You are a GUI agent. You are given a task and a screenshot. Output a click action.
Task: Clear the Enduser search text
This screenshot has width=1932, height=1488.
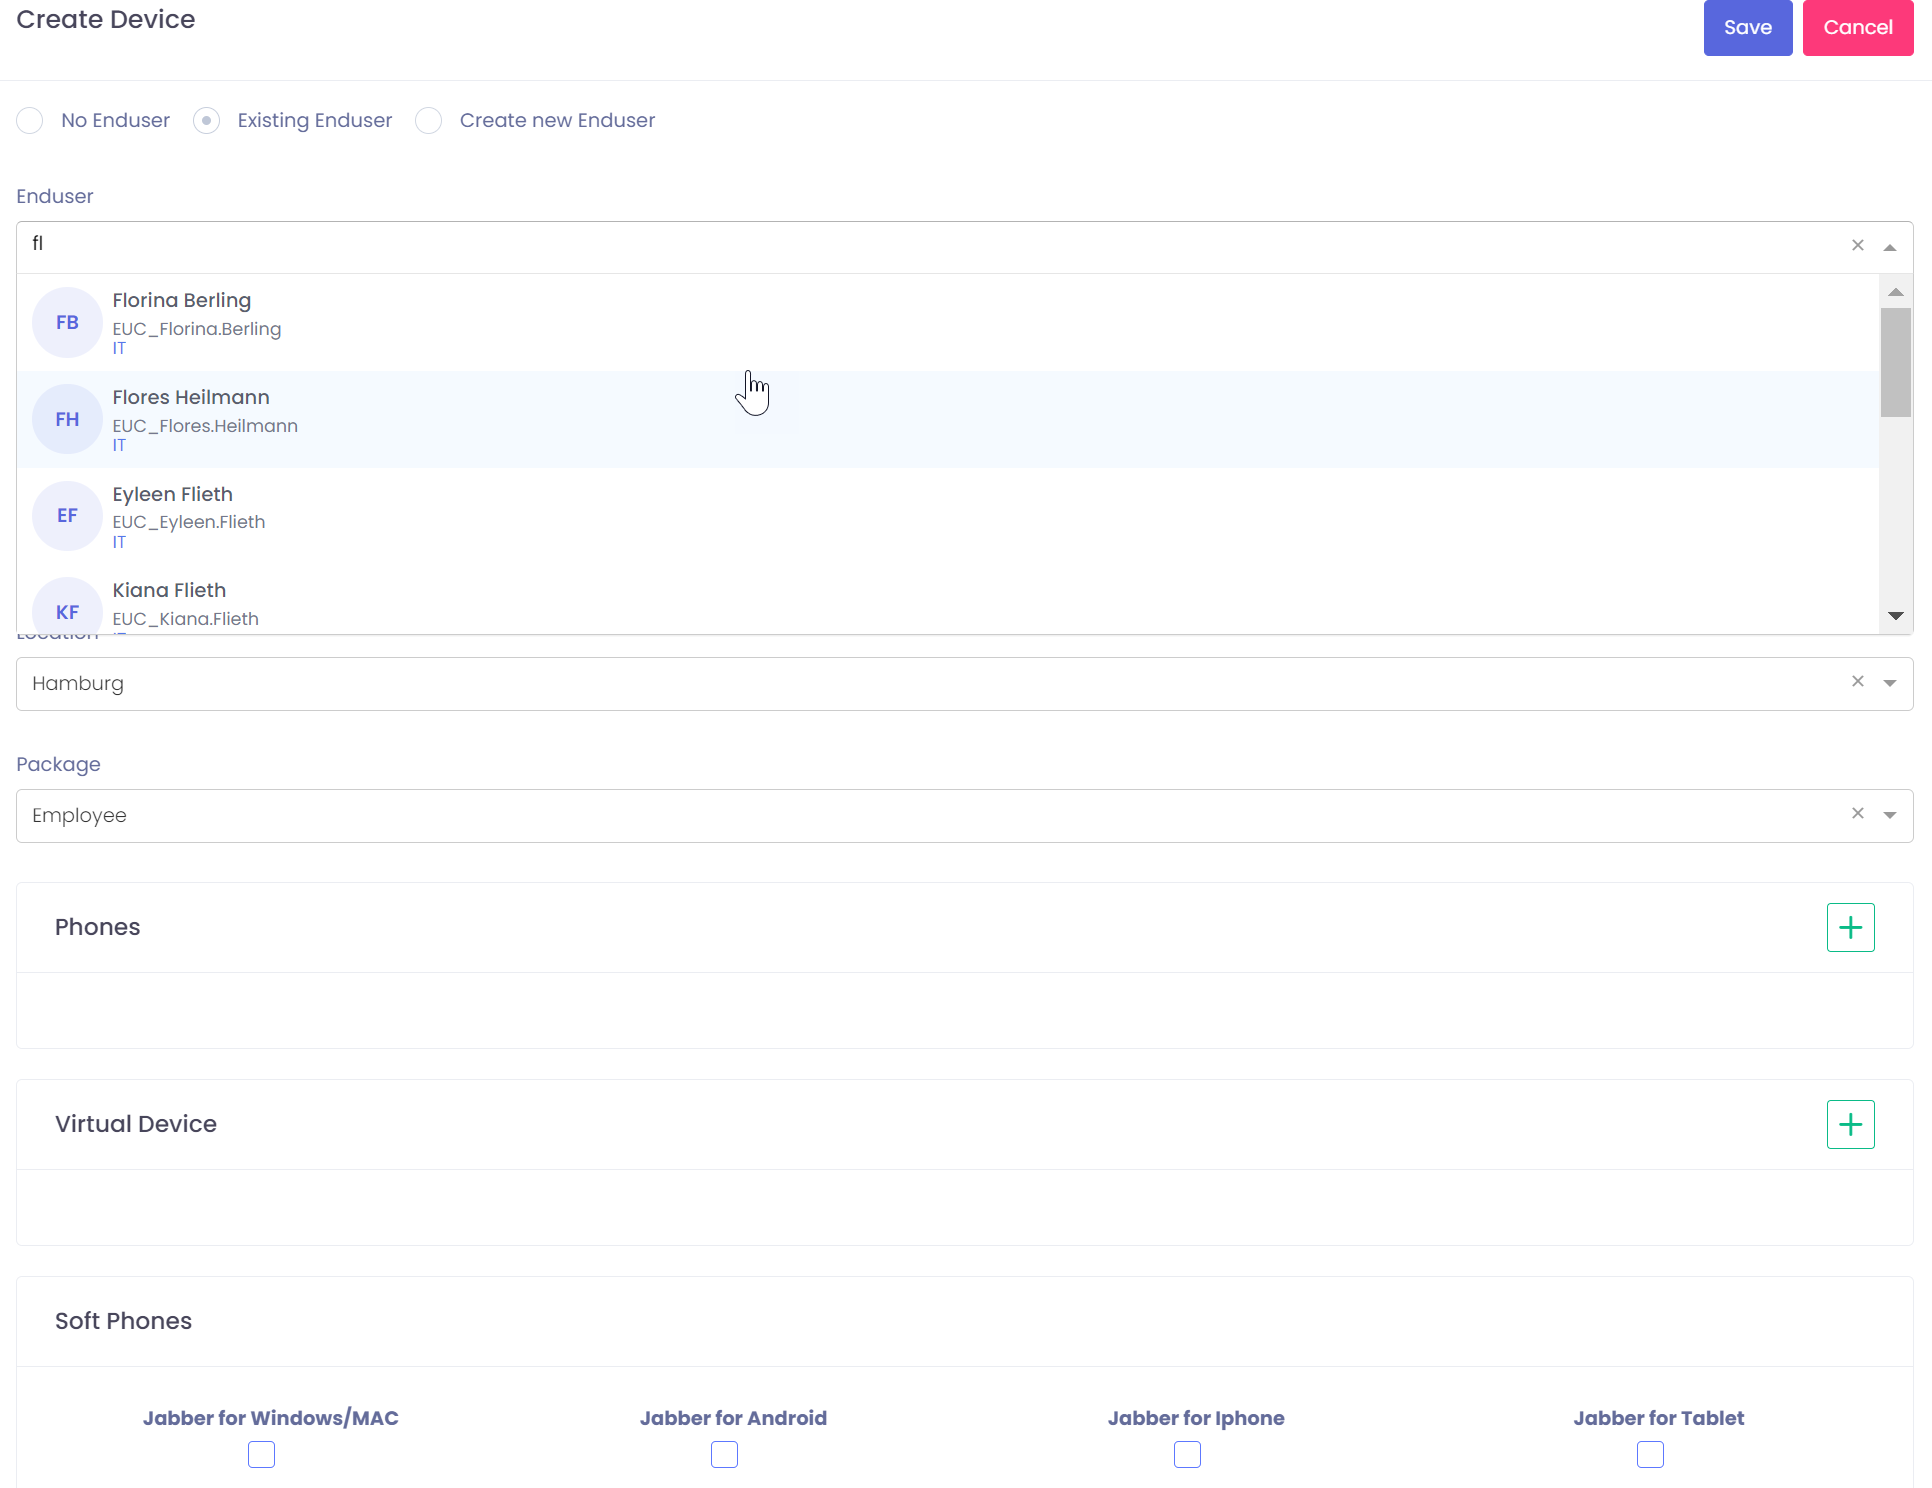pyautogui.click(x=1857, y=244)
